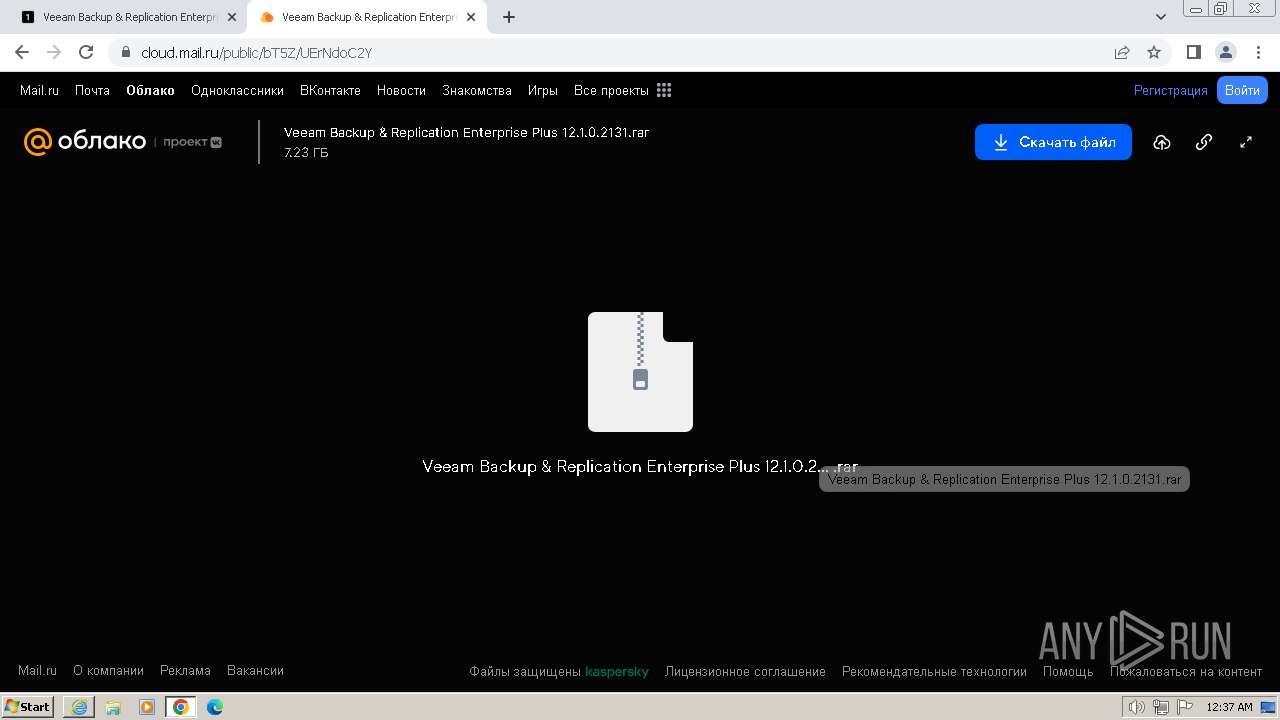Click footer Mail.ru link
Screen dimensions: 1280x720
(x=37, y=671)
